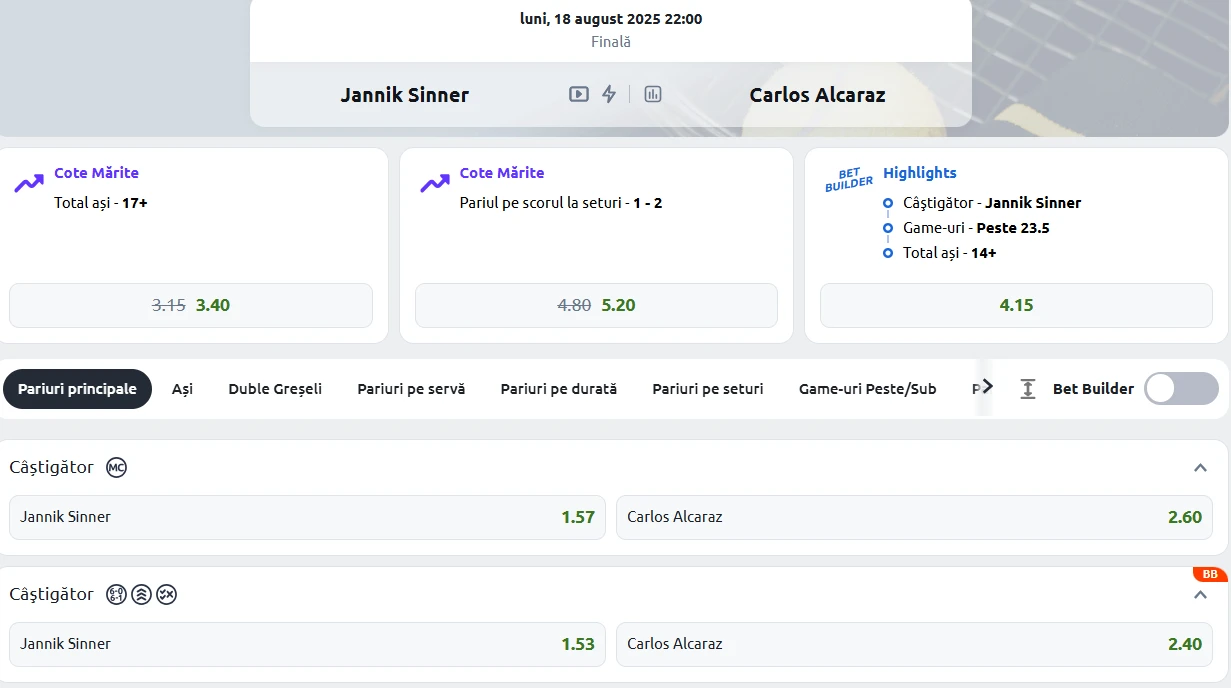Click the expand-collapse all markets icon
Image resolution: width=1231 pixels, height=688 pixels.
[x=1028, y=389]
